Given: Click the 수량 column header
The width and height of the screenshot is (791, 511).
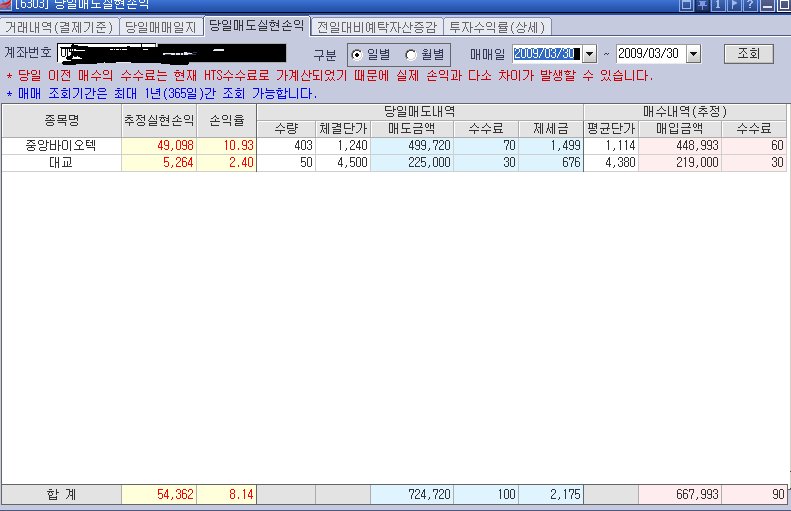Looking at the screenshot, I should click(x=286, y=129).
